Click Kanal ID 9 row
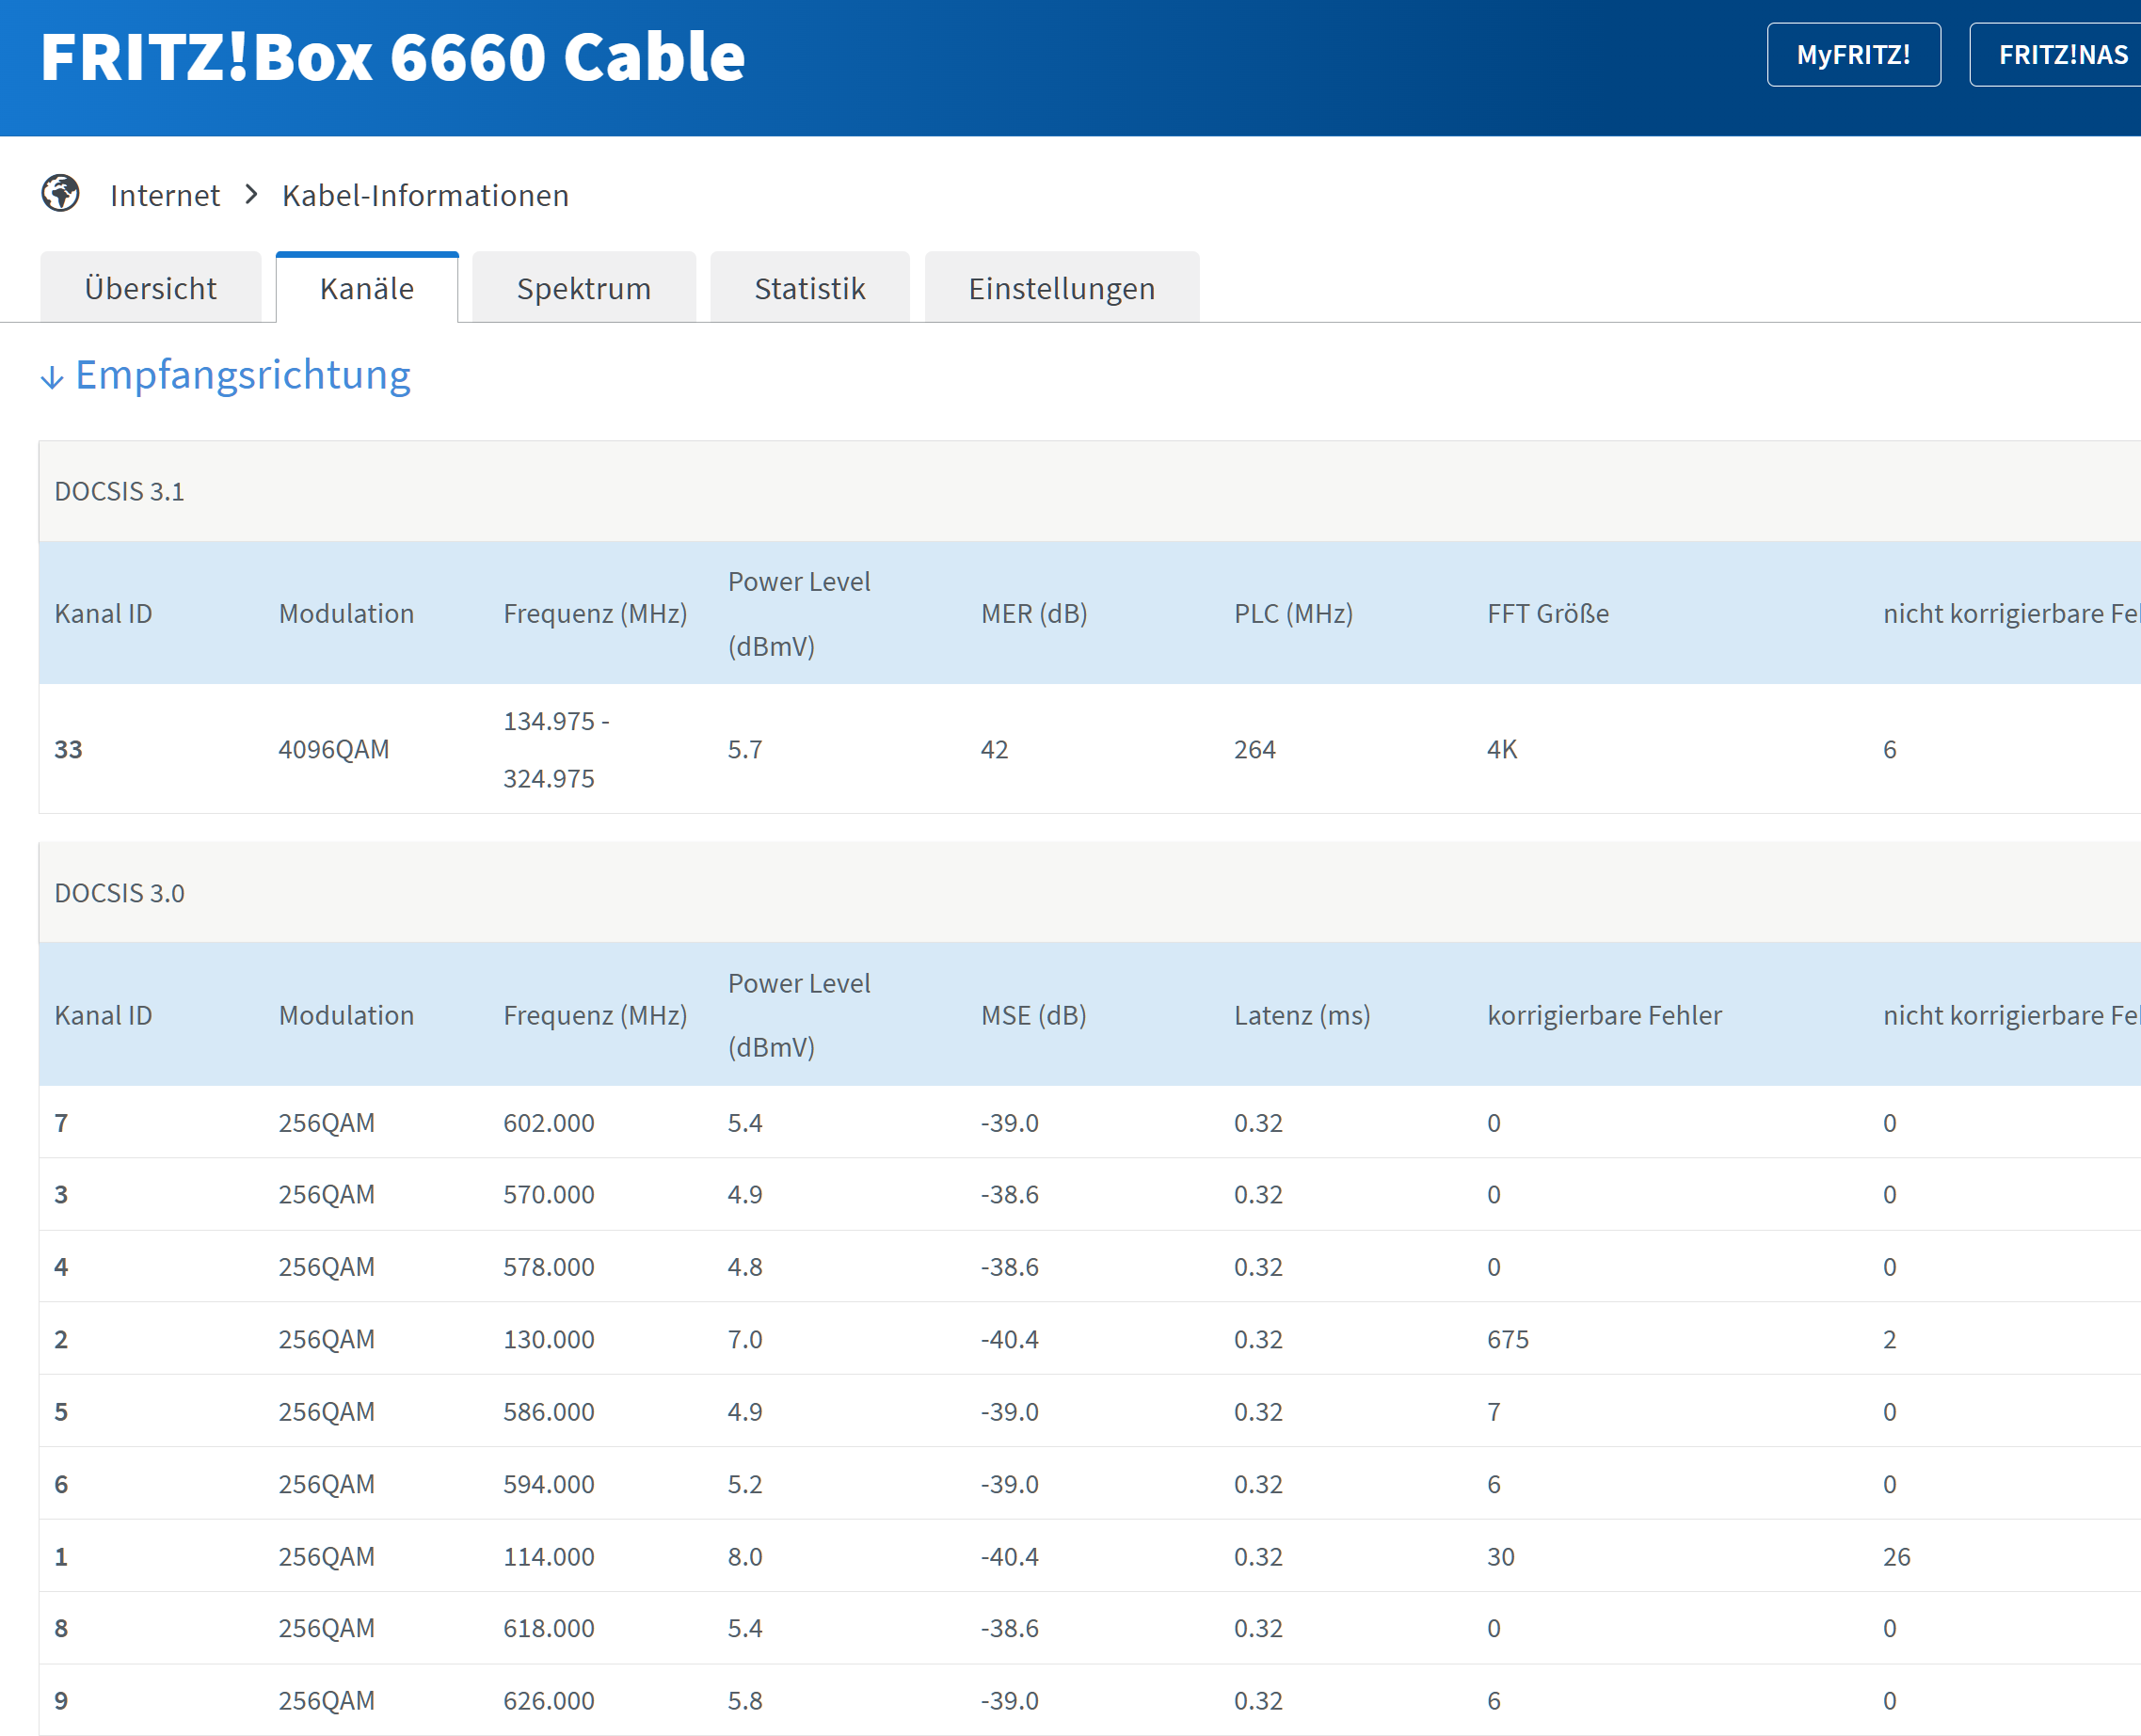Screen dimensions: 2141x1736 coord(1090,1700)
